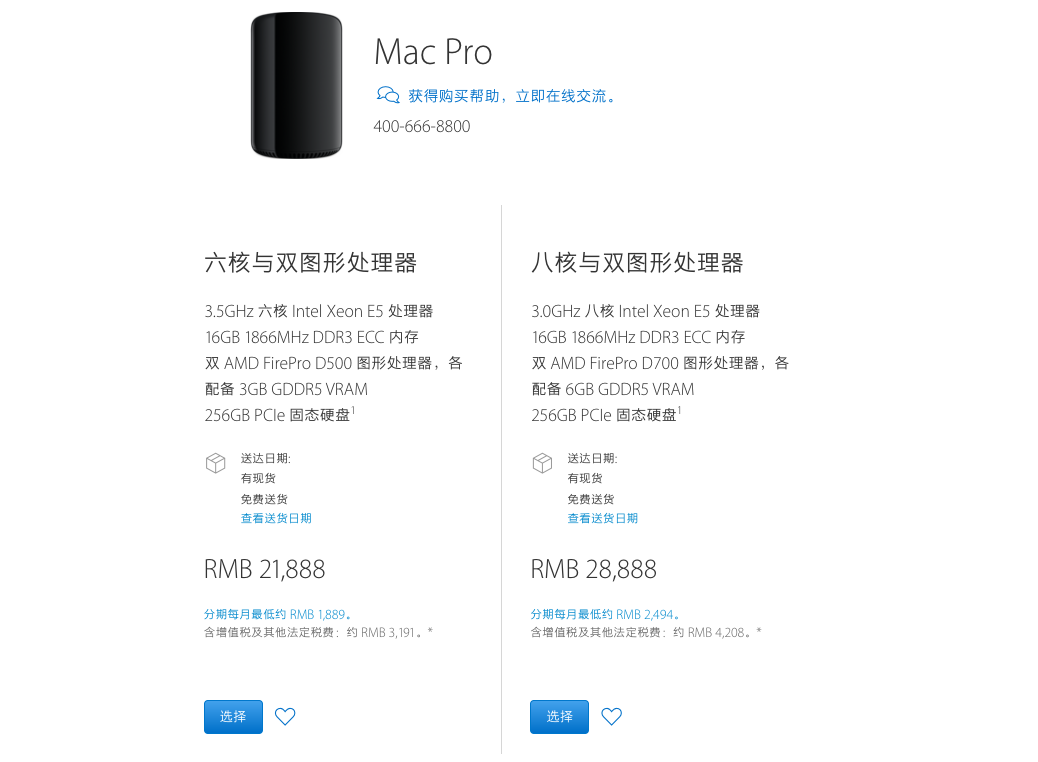The image size is (1038, 762).
Task: Click the 六核与双图形处理器 heading
Action: (x=311, y=263)
